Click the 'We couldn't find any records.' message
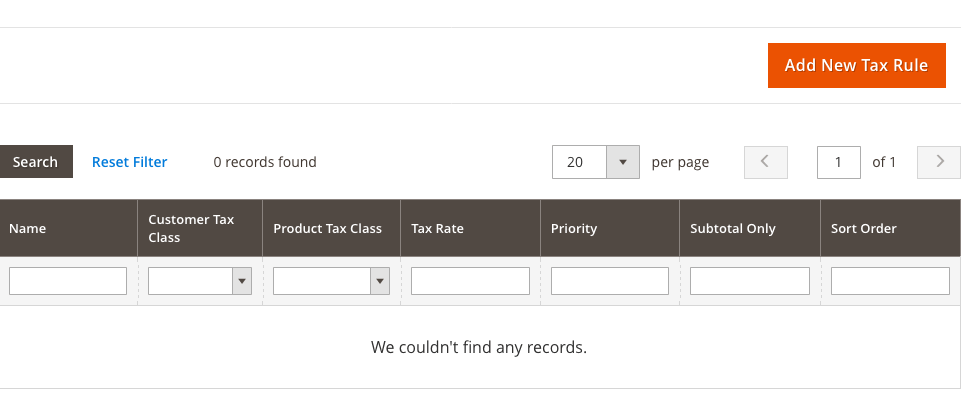The image size is (971, 414). [479, 347]
